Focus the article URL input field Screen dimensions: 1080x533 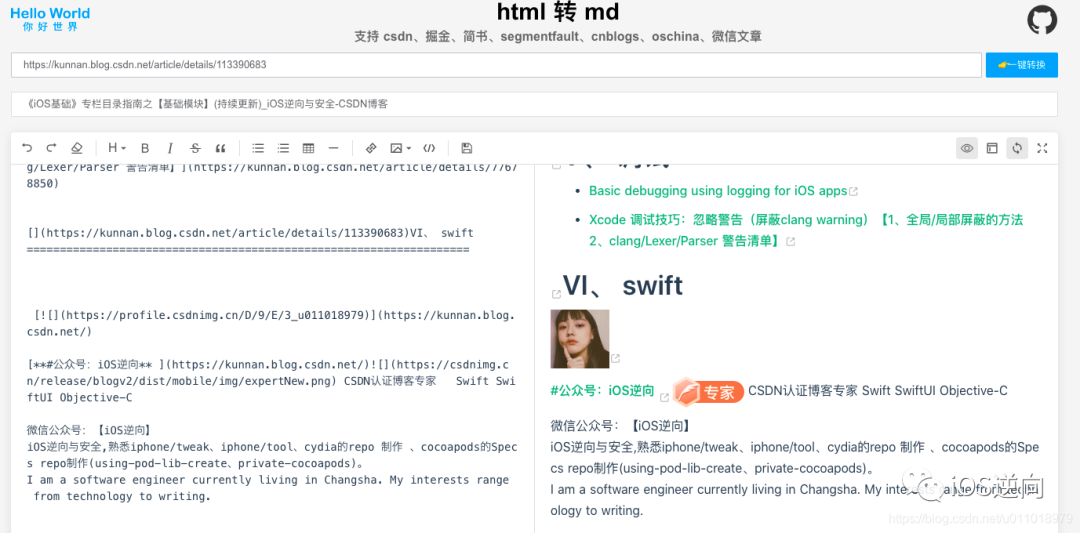(x=496, y=65)
